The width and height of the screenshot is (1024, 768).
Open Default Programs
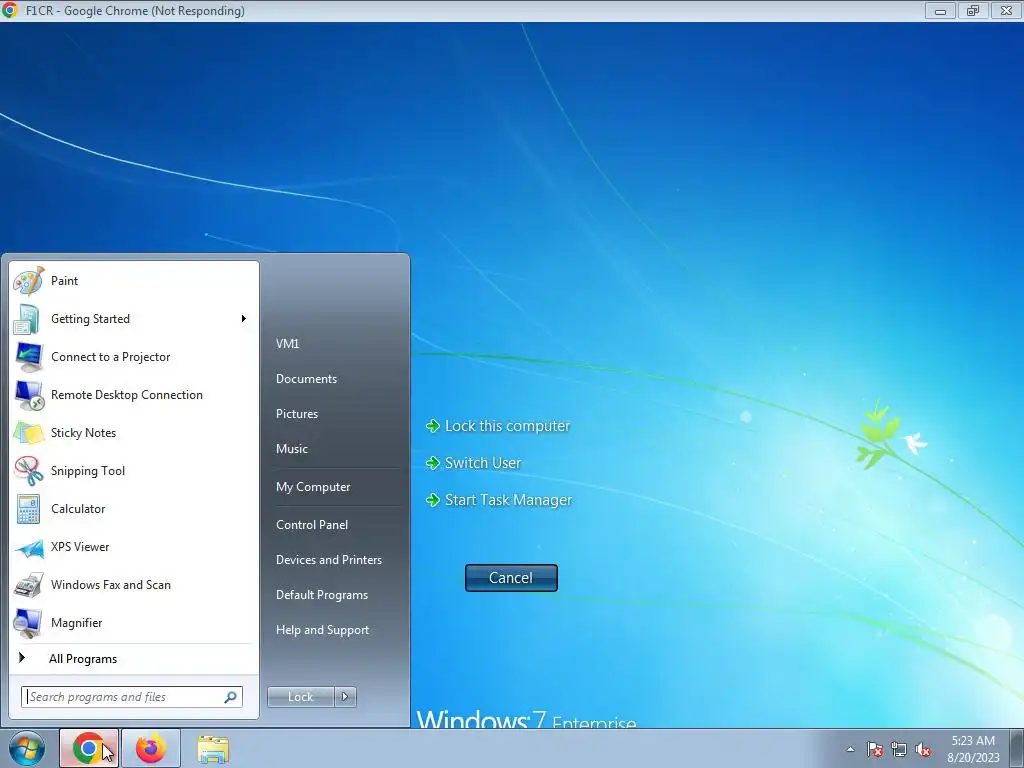pyautogui.click(x=321, y=595)
